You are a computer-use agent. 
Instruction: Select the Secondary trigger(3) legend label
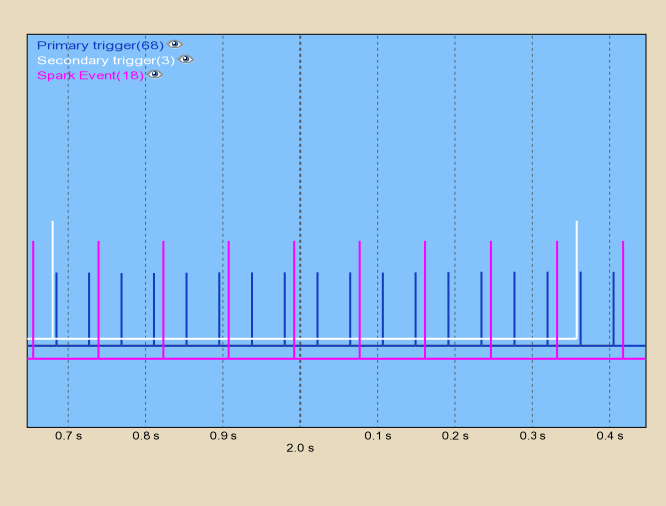tap(105, 60)
